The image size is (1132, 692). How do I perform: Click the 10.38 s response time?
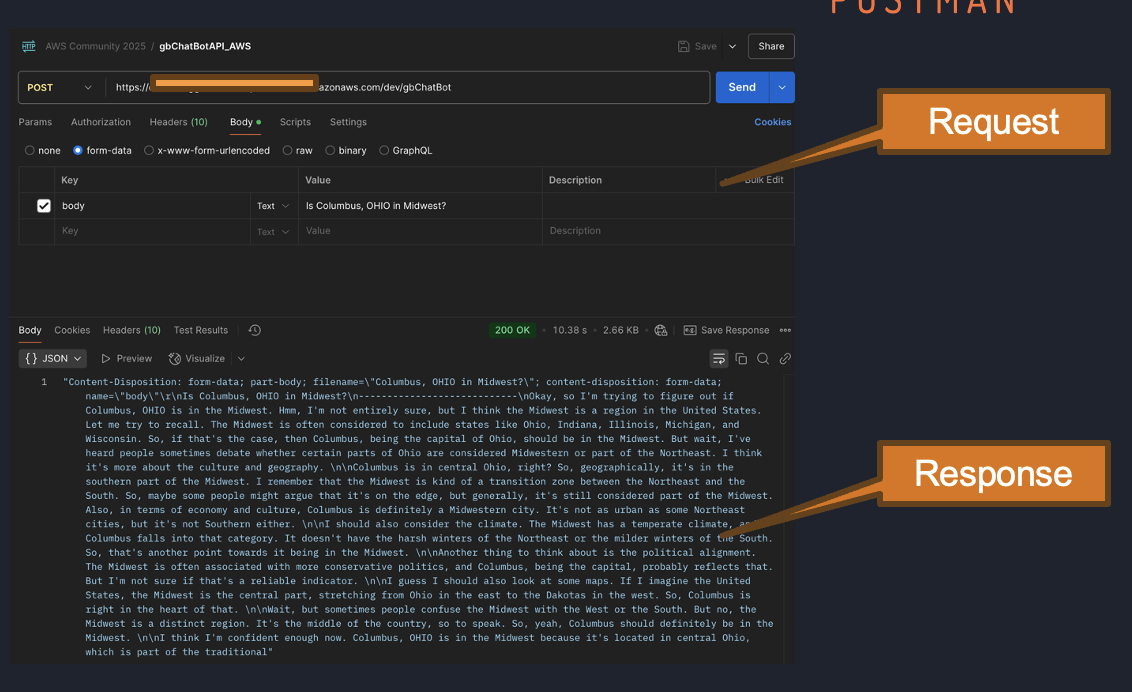570,330
